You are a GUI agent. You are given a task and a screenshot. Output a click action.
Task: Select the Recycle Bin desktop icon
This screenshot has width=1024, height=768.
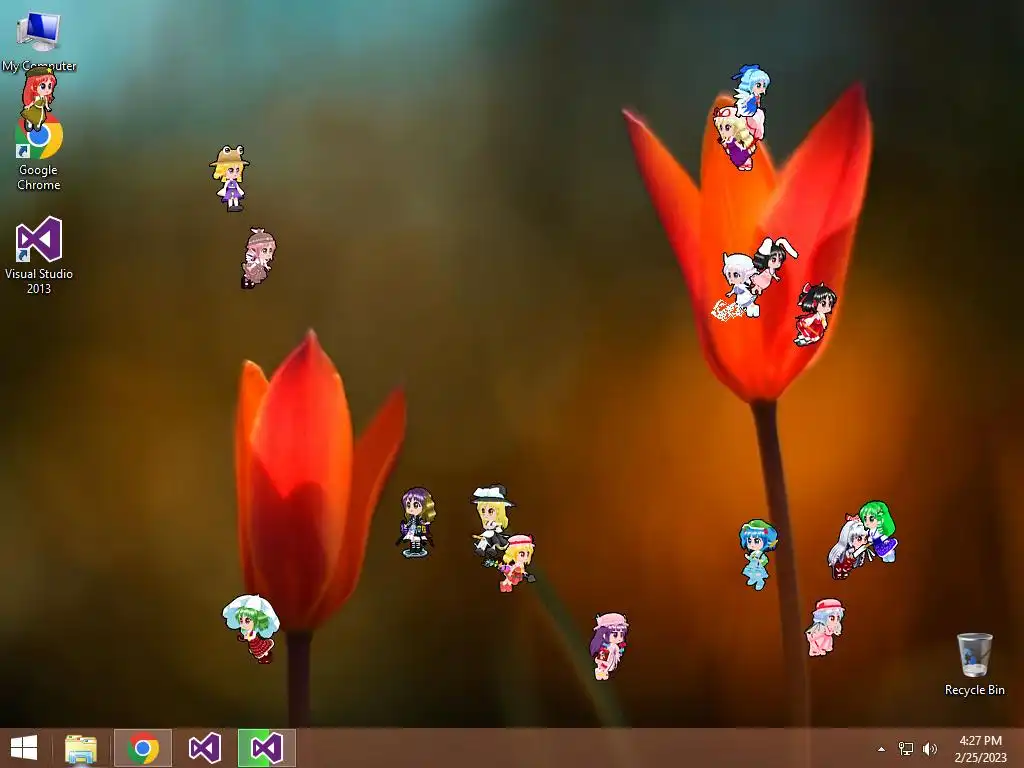pyautogui.click(x=974, y=664)
